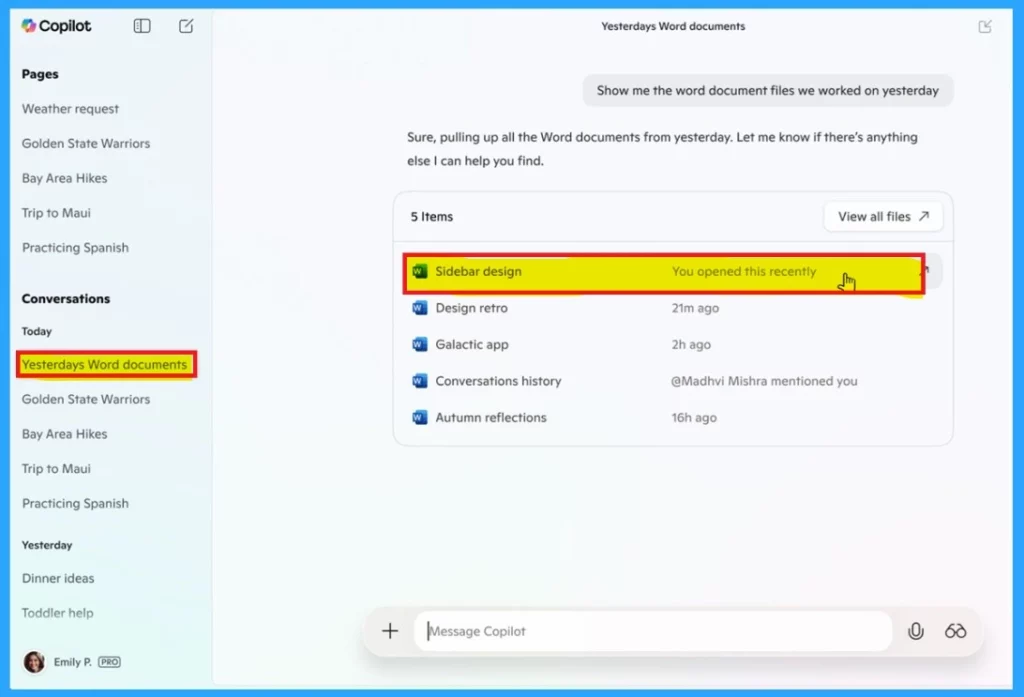Open Golden State Warriors under Pages

coord(86,144)
